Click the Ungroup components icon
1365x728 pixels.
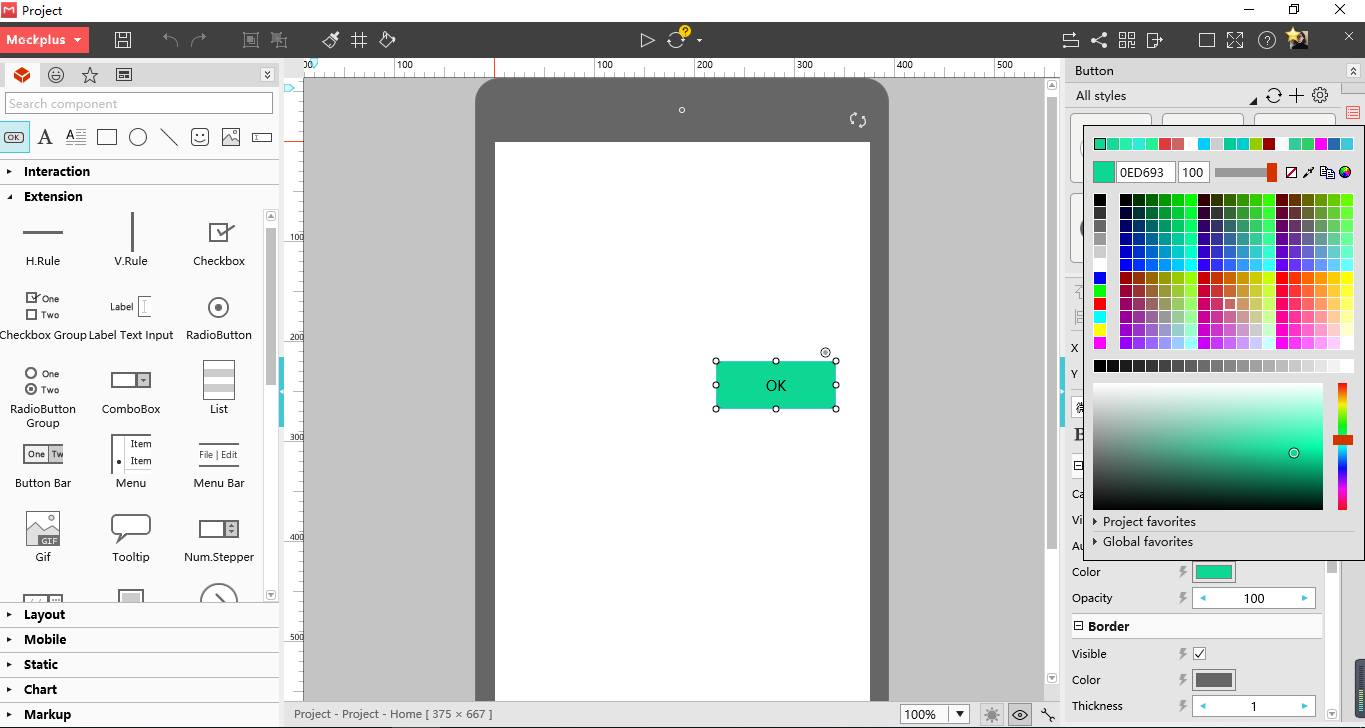point(279,40)
